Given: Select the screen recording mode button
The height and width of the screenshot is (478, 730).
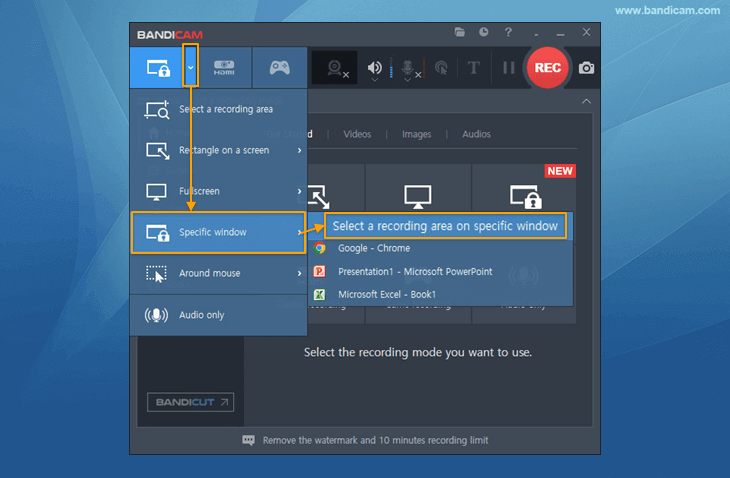Looking at the screenshot, I should 156,68.
